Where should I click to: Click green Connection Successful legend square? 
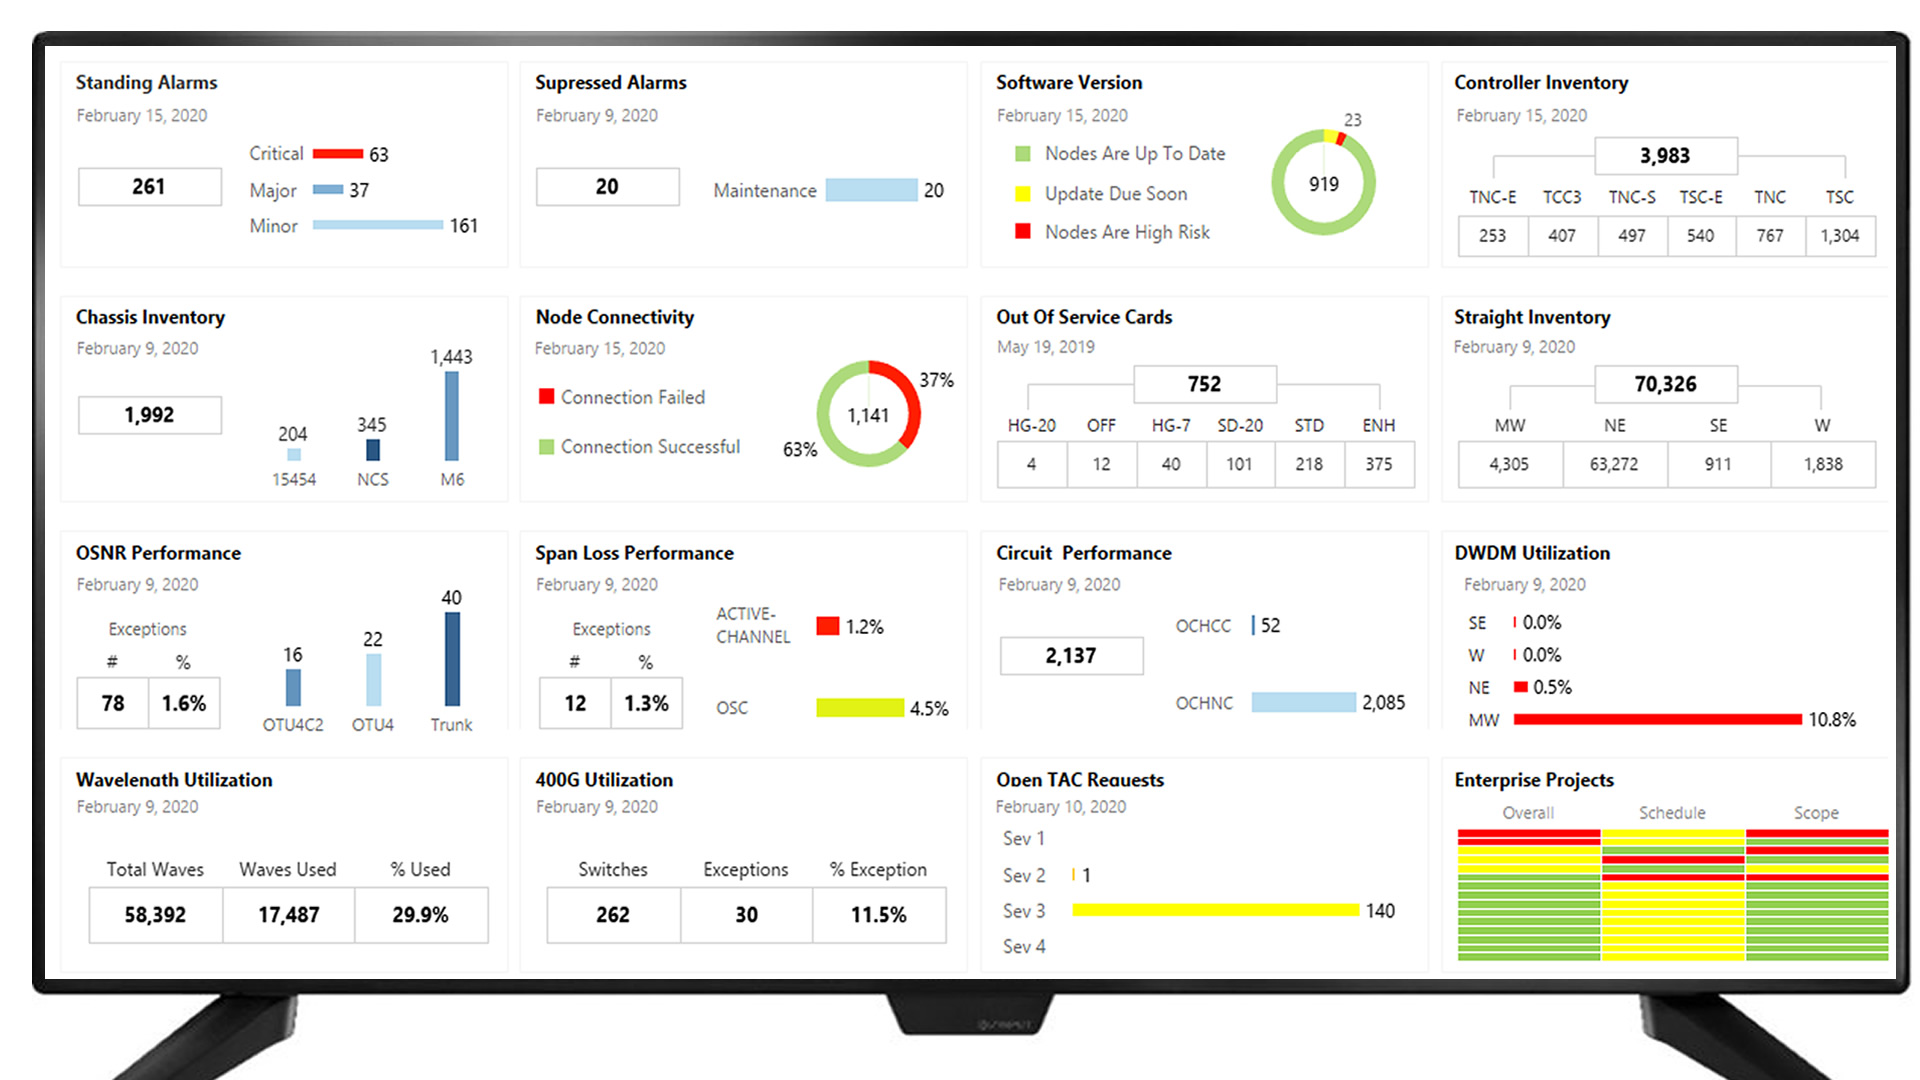pos(546,447)
